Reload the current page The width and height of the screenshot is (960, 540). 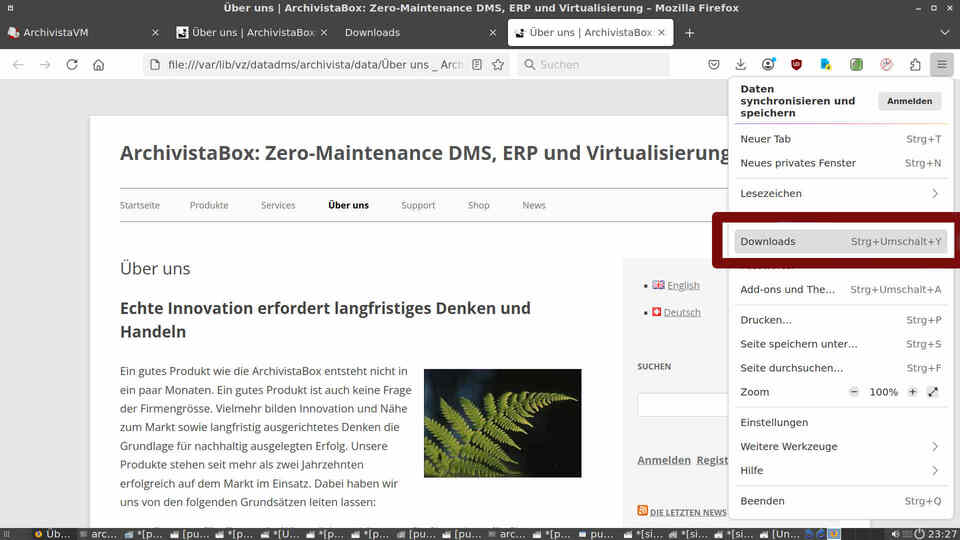coord(72,64)
